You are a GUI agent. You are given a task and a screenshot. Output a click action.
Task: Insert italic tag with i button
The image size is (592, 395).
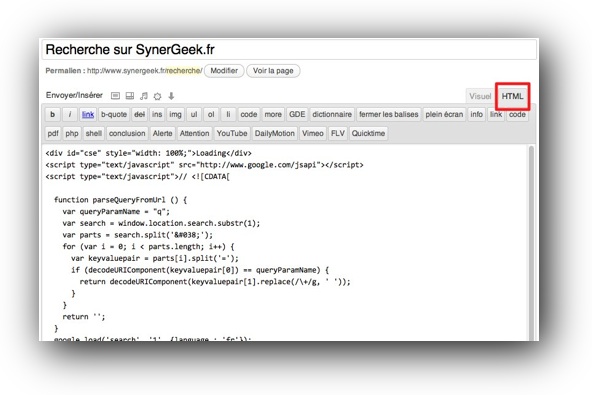[70, 114]
